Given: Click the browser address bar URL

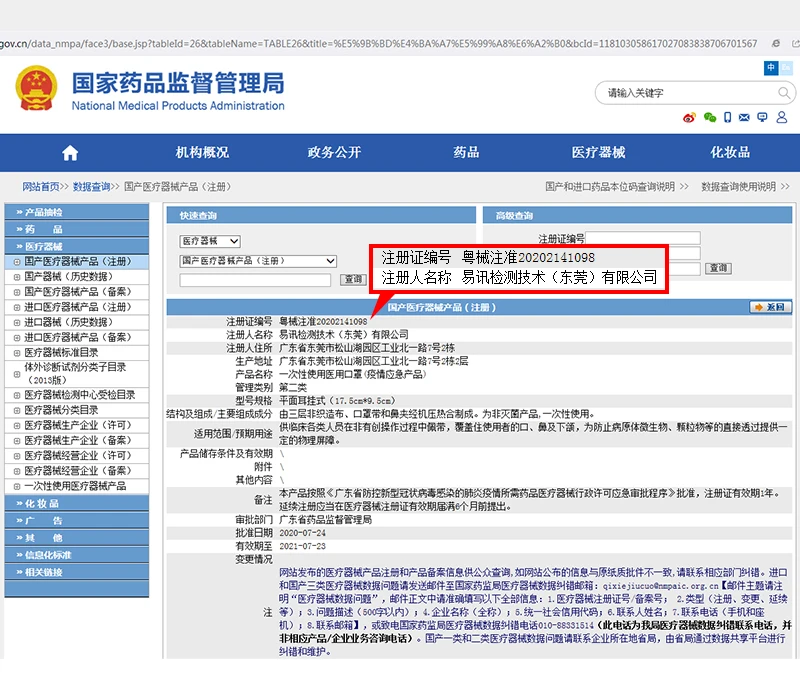Looking at the screenshot, I should point(379,44).
